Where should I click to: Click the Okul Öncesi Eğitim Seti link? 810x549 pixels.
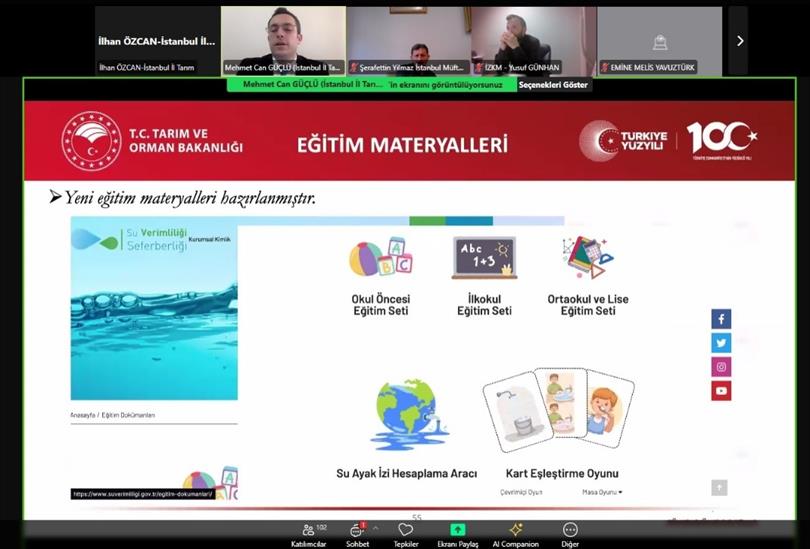coord(380,304)
